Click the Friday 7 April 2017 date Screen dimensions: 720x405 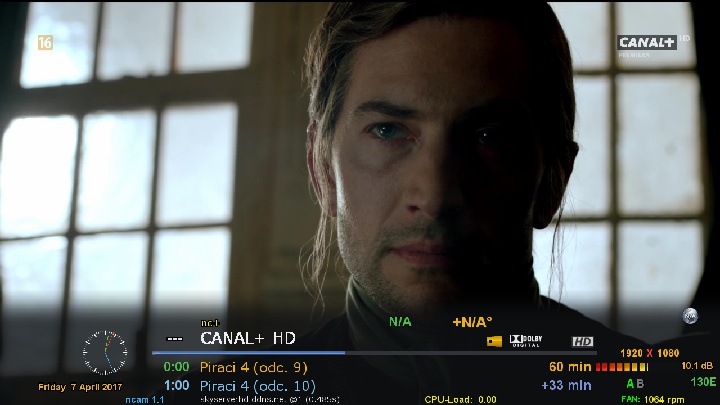[x=80, y=387]
